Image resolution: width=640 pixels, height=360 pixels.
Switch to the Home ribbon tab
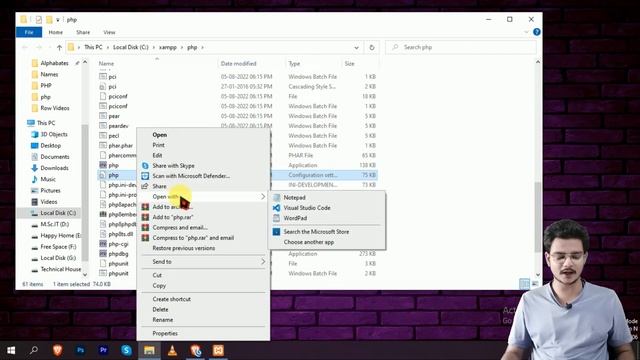pos(56,32)
